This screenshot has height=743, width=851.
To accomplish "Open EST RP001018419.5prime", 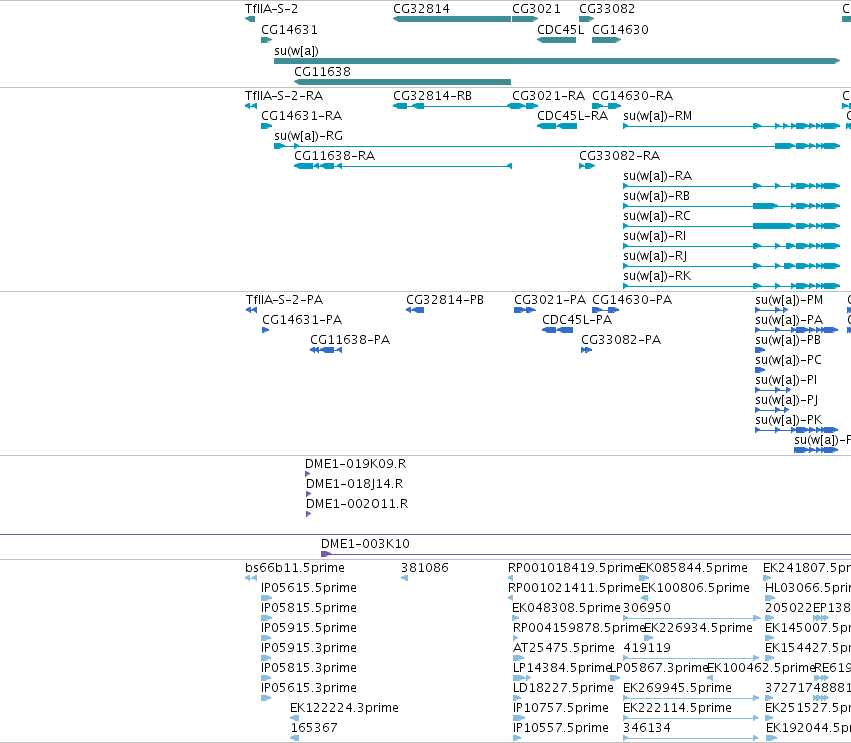I will point(574,568).
